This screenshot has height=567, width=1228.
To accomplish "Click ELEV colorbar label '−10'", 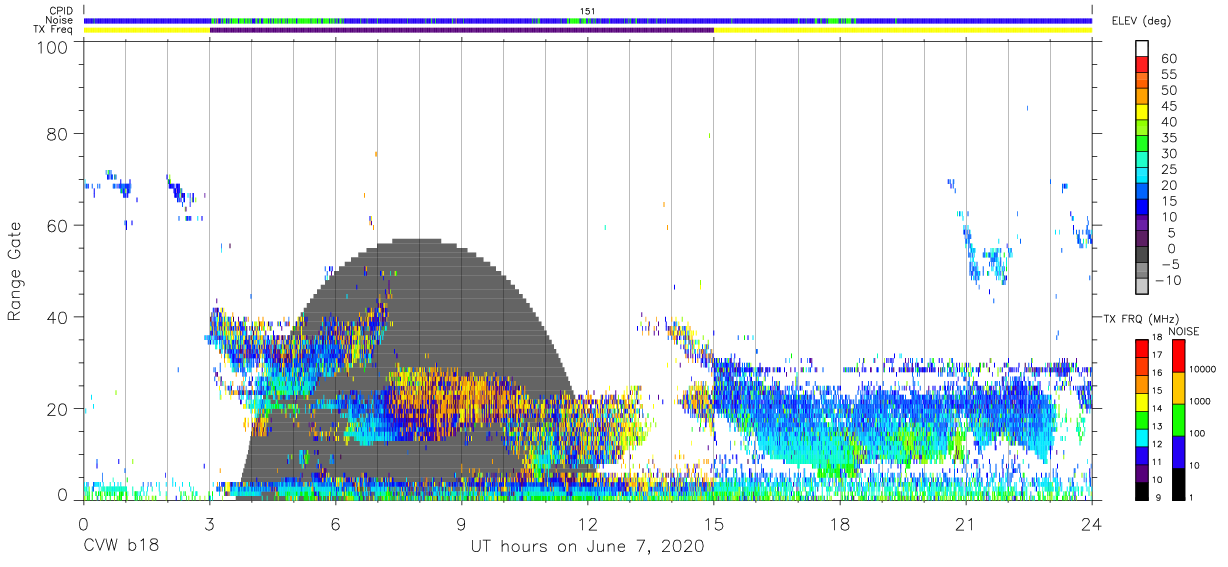I will pos(1166,280).
